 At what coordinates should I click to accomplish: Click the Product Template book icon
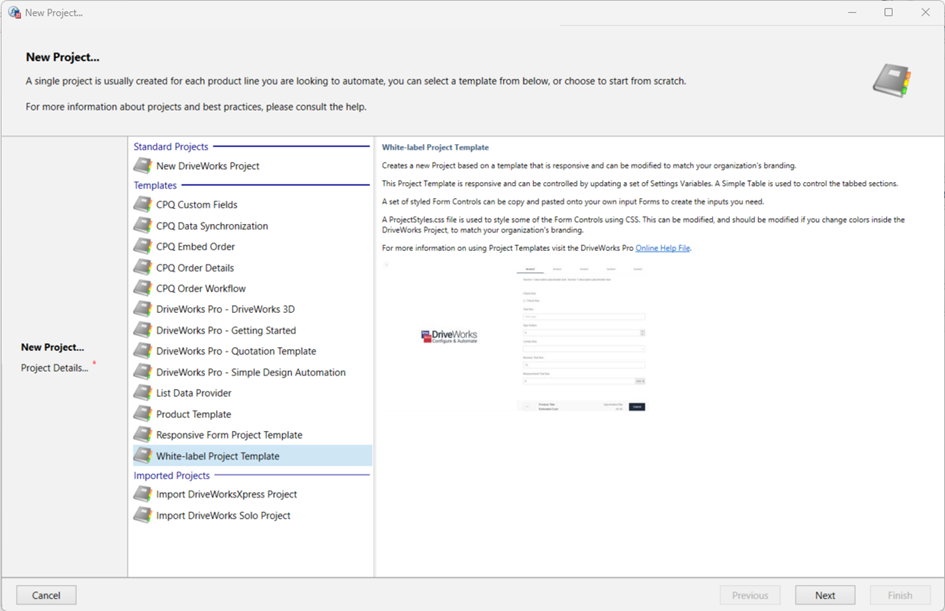click(143, 414)
